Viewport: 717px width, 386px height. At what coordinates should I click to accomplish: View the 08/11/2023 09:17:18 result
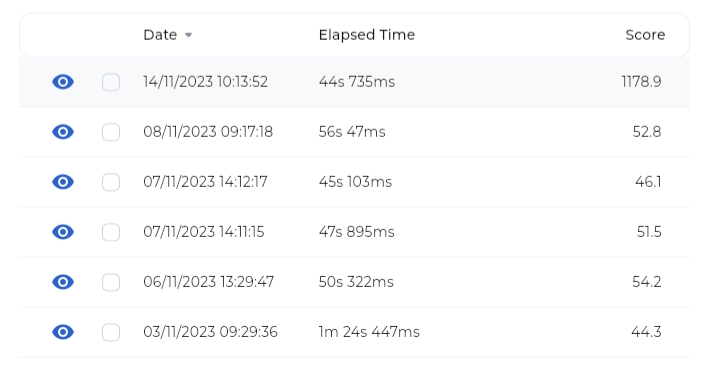(x=63, y=132)
